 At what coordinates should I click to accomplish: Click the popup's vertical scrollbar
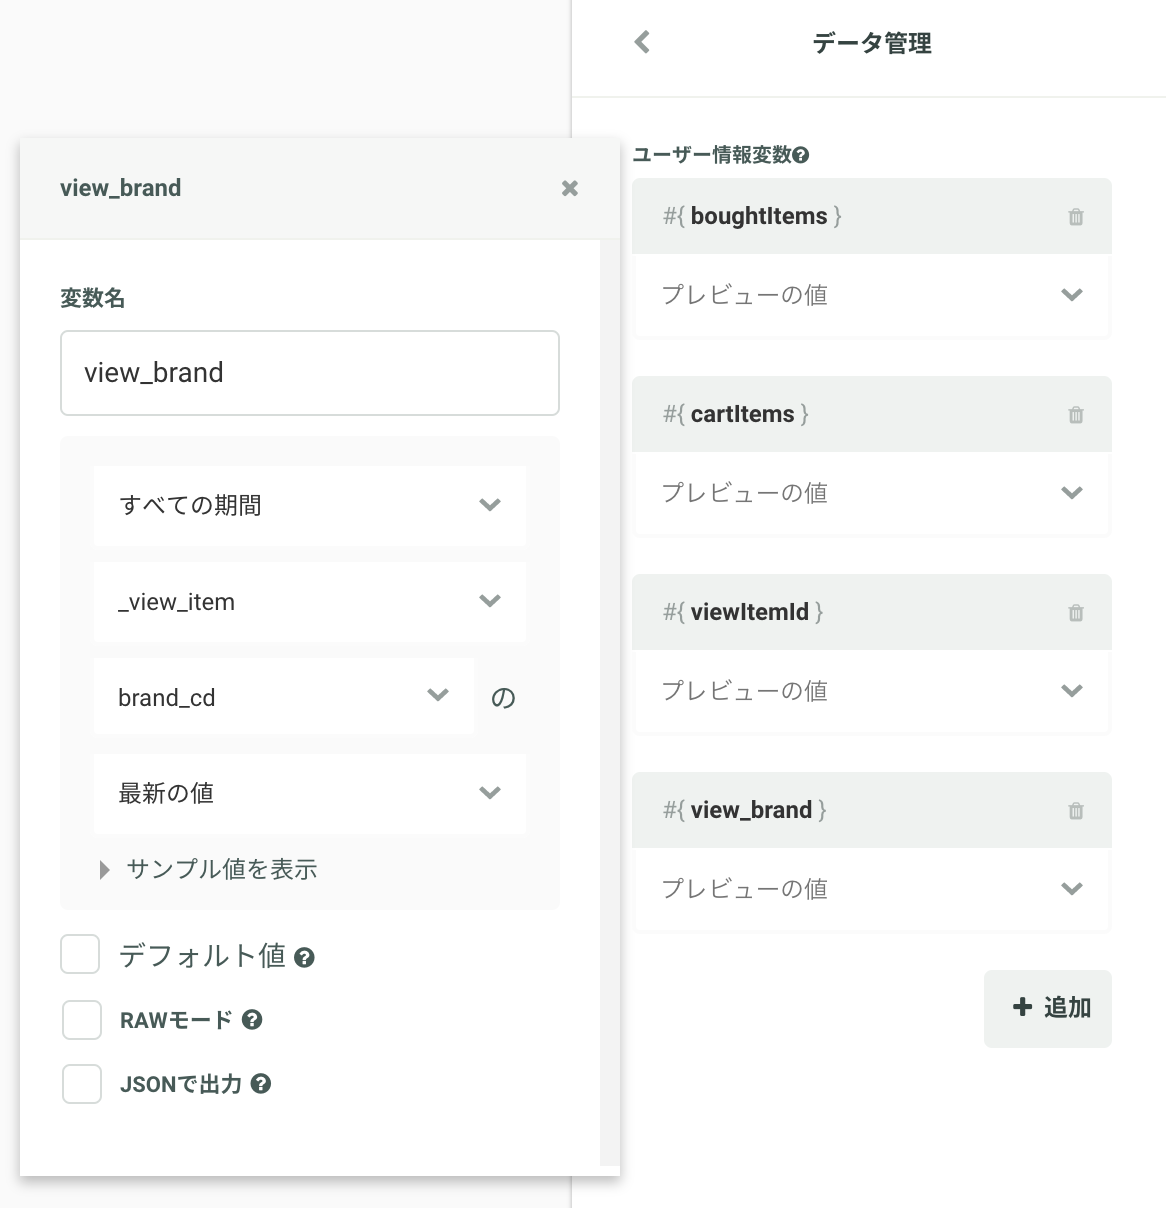tap(609, 702)
